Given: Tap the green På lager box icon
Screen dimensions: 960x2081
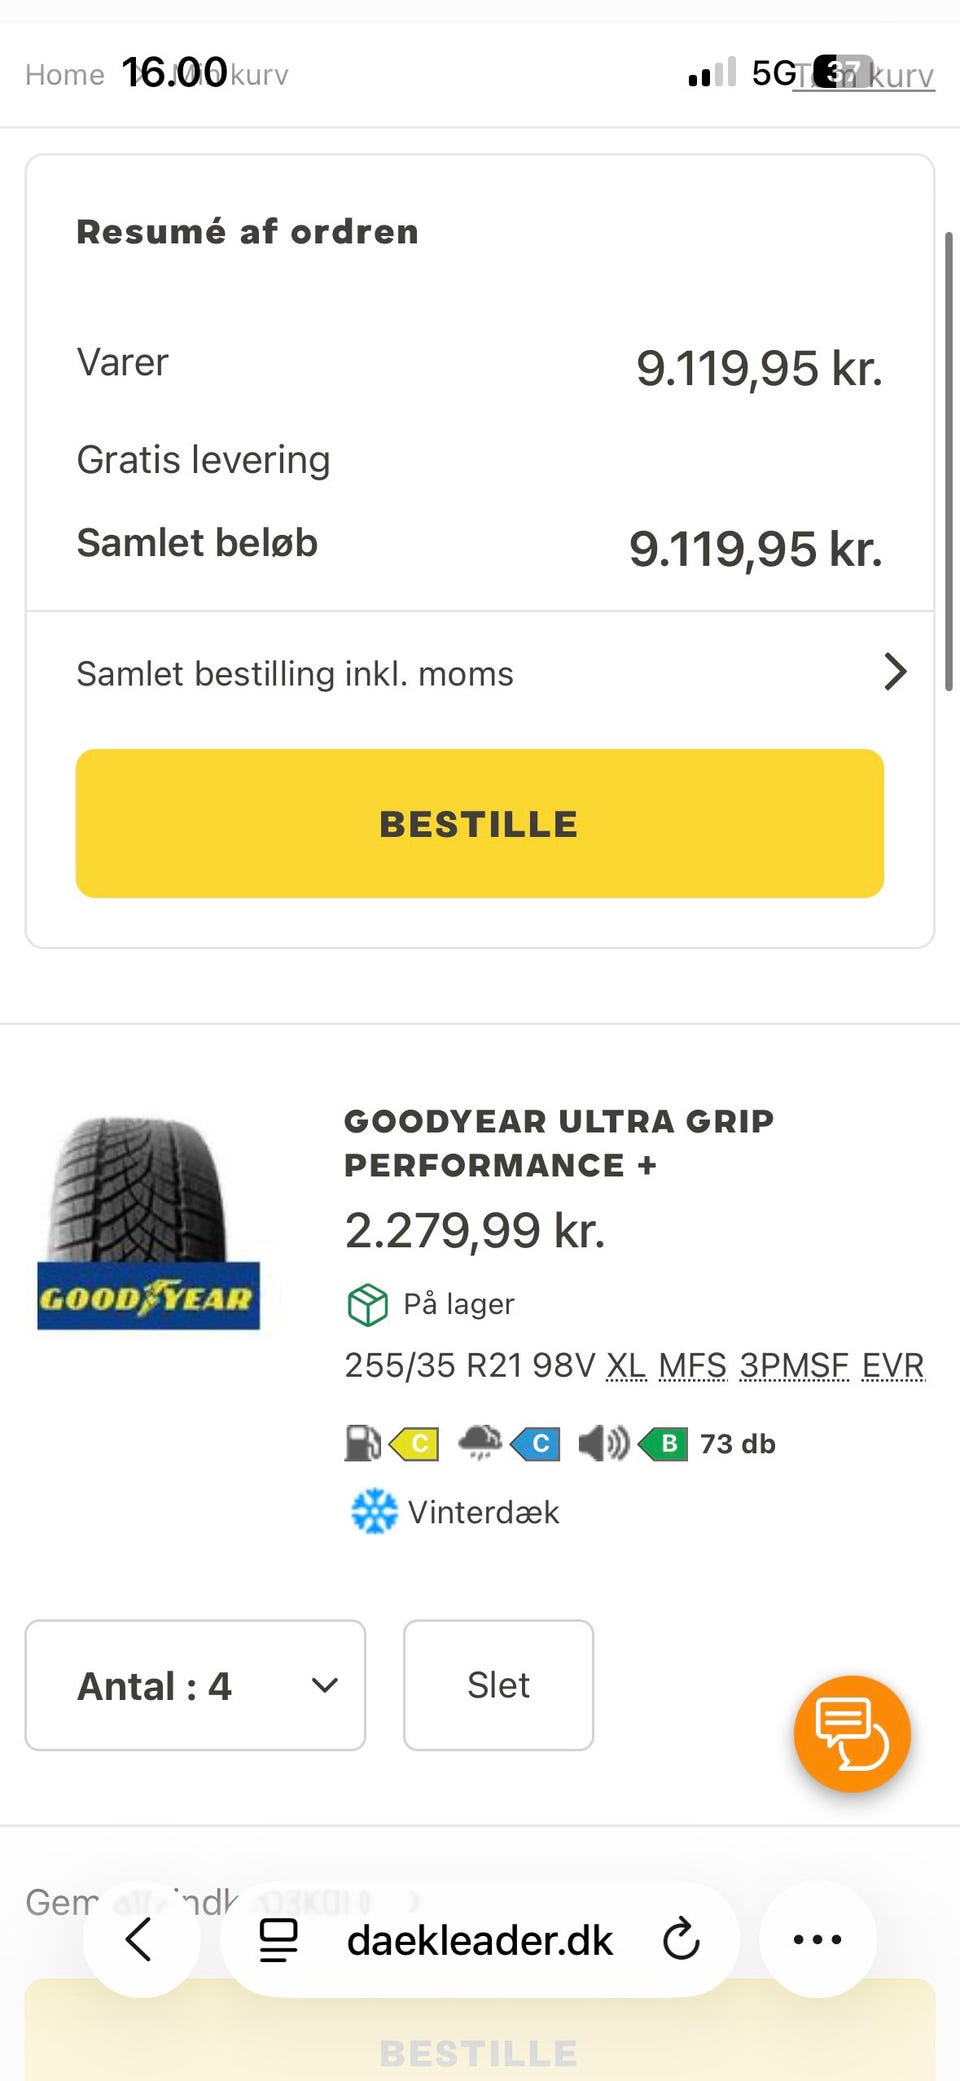Looking at the screenshot, I should (x=367, y=1304).
